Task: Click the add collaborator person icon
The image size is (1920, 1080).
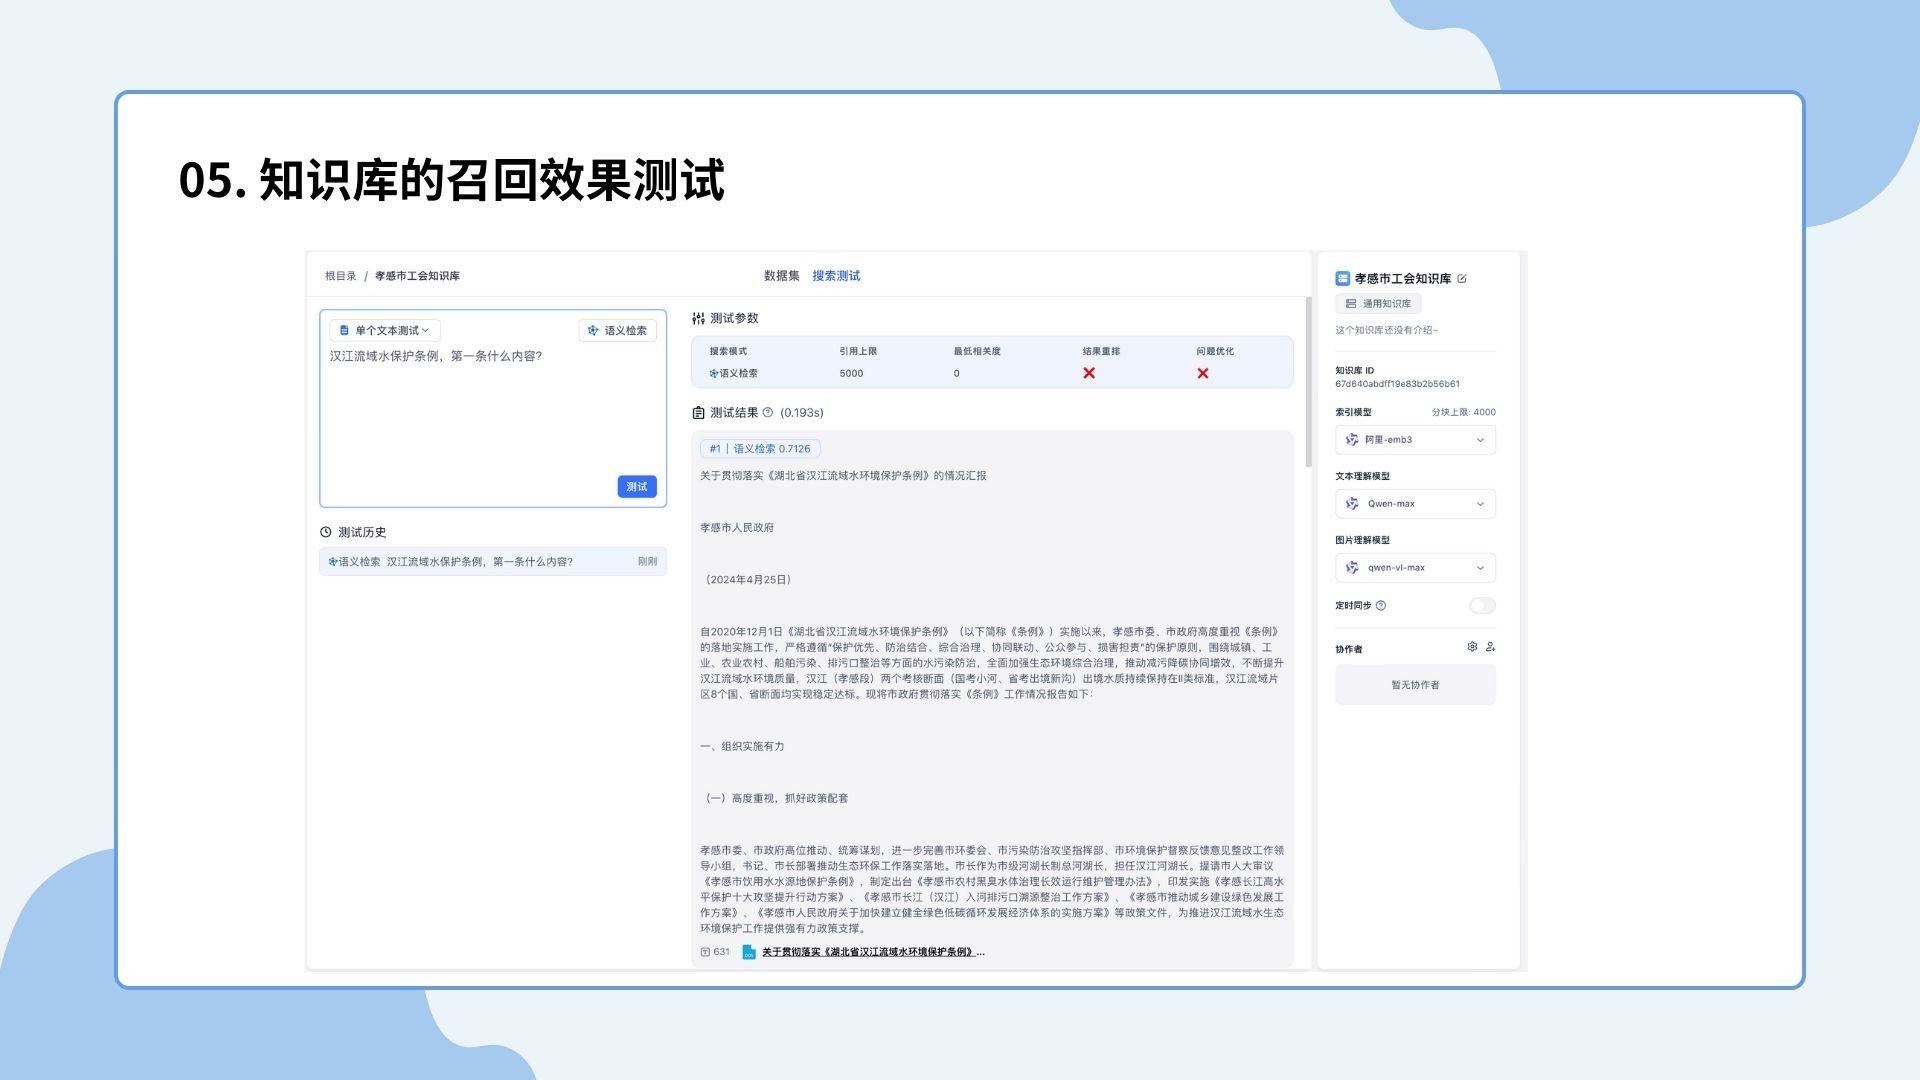Action: point(1490,647)
